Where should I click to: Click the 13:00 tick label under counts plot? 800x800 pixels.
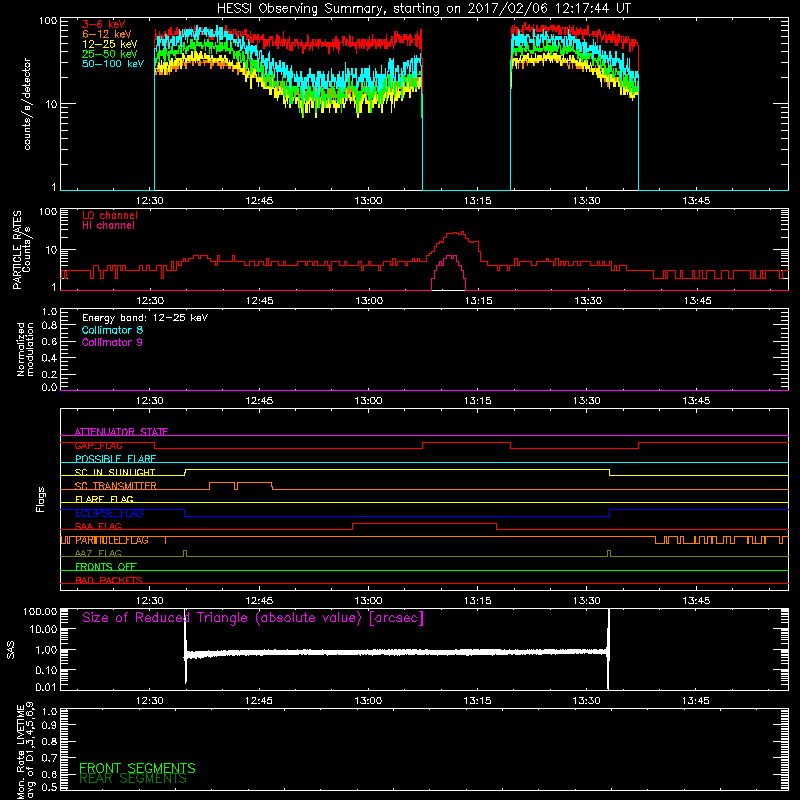pos(368,201)
